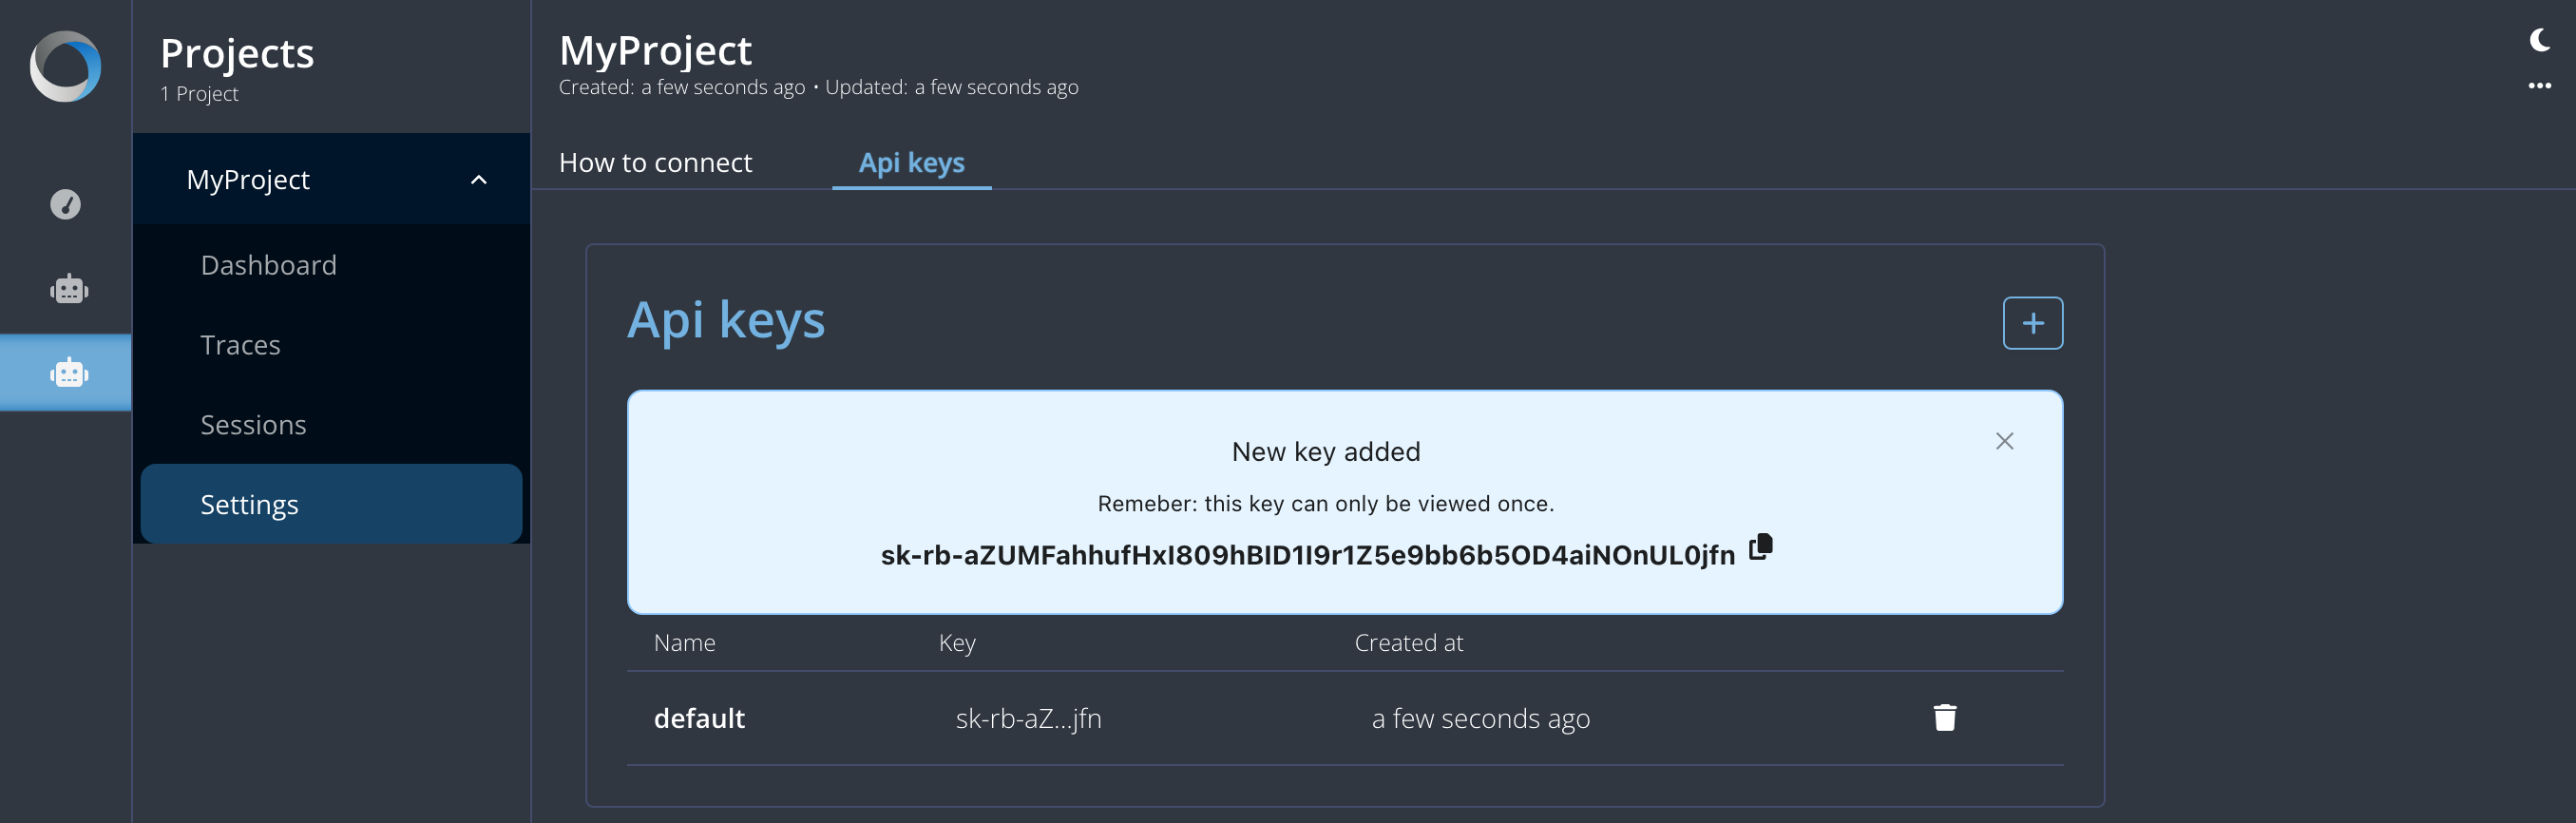Switch to the How to connect tab

(655, 163)
